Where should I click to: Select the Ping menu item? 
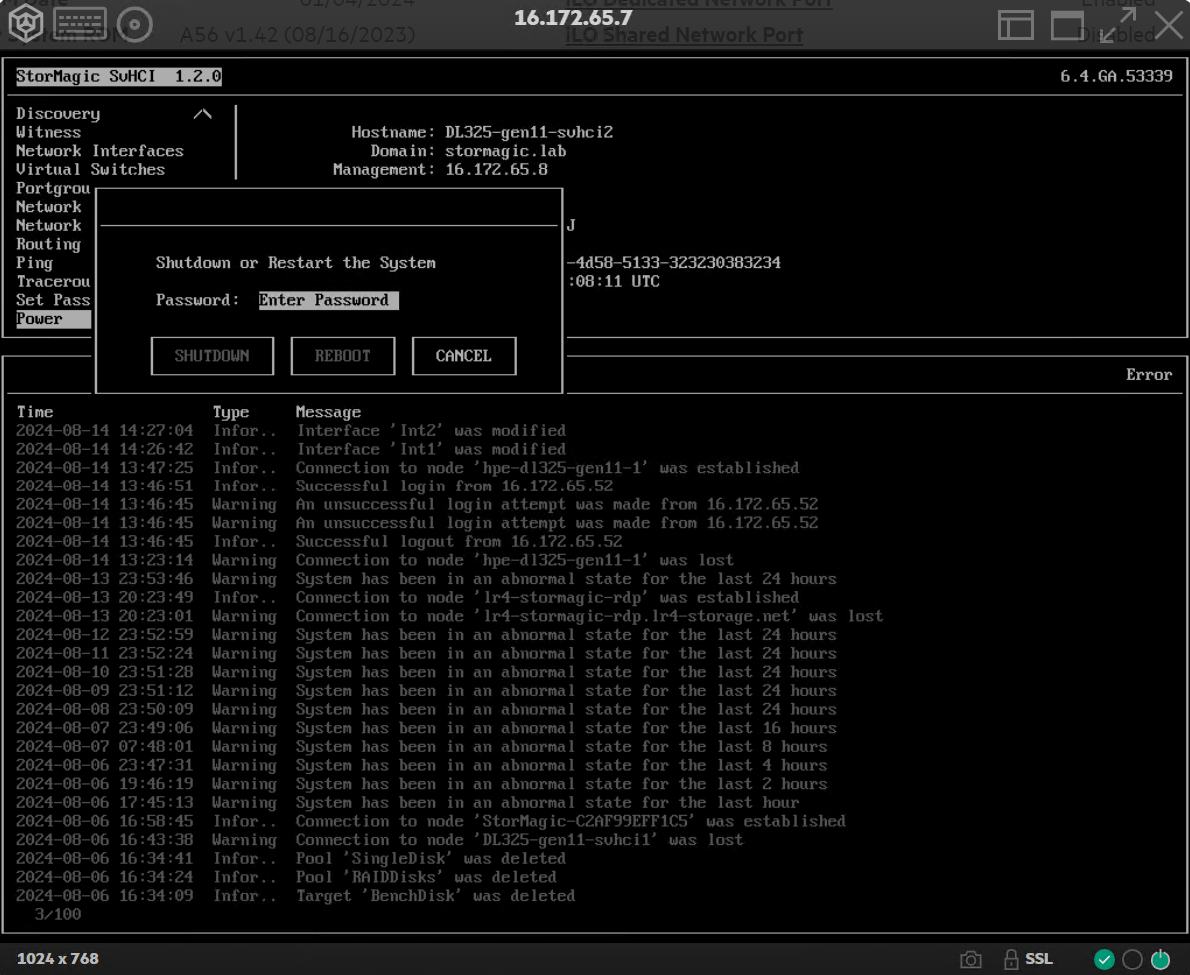(x=34, y=263)
